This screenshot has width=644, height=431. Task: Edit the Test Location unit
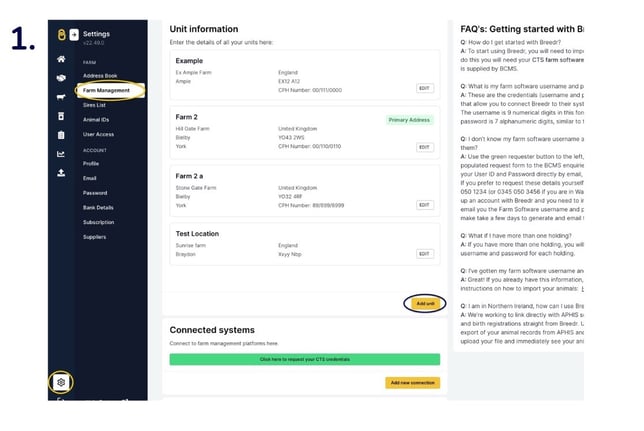(x=424, y=254)
